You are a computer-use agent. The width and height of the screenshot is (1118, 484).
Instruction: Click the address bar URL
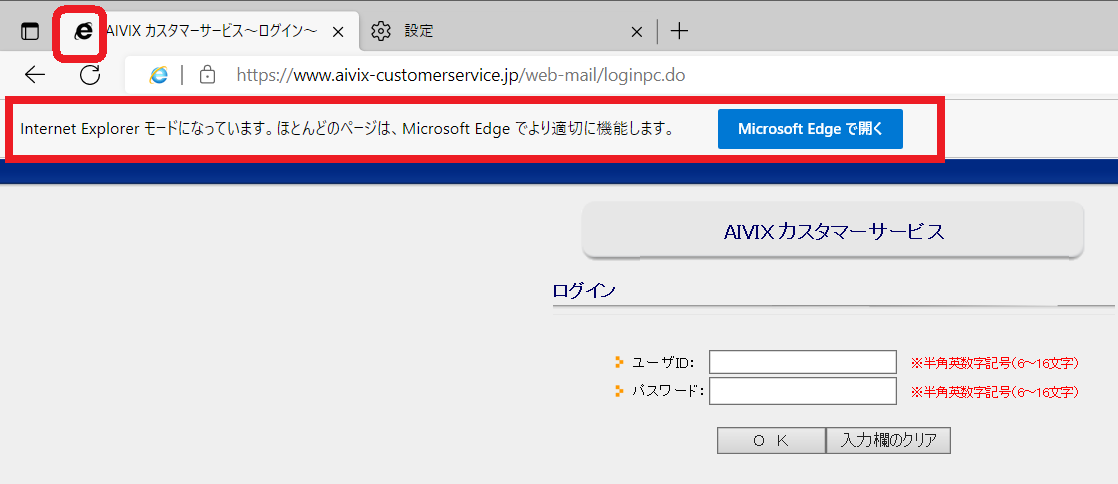tap(461, 75)
